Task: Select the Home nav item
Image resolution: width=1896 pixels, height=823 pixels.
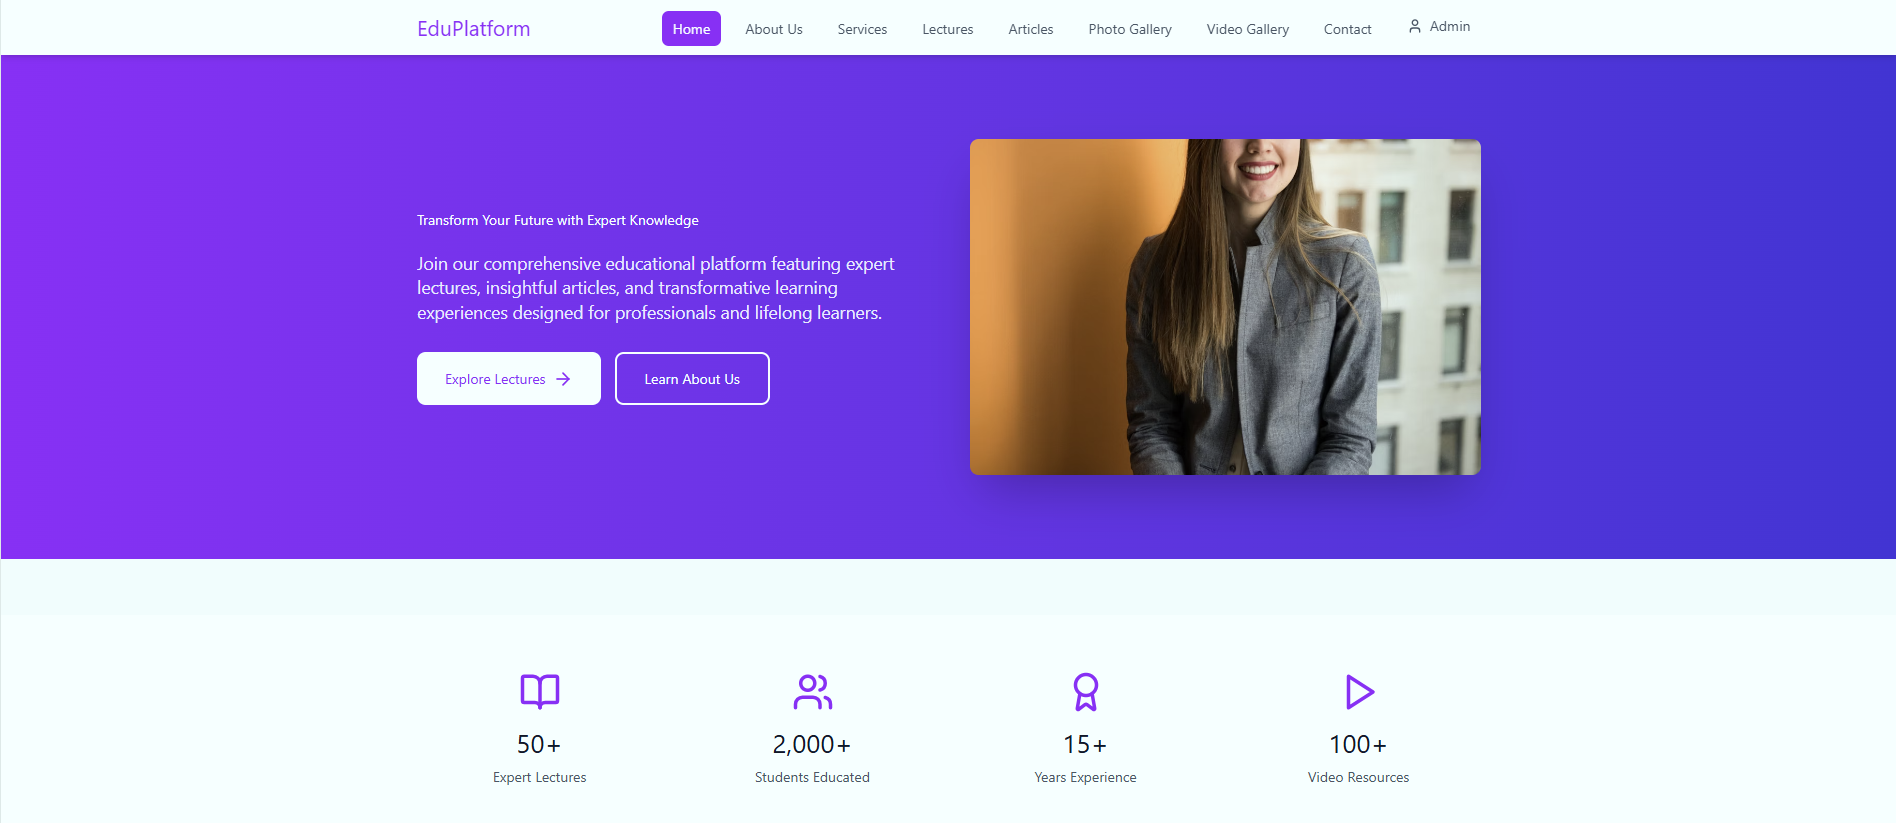Action: coord(691,29)
